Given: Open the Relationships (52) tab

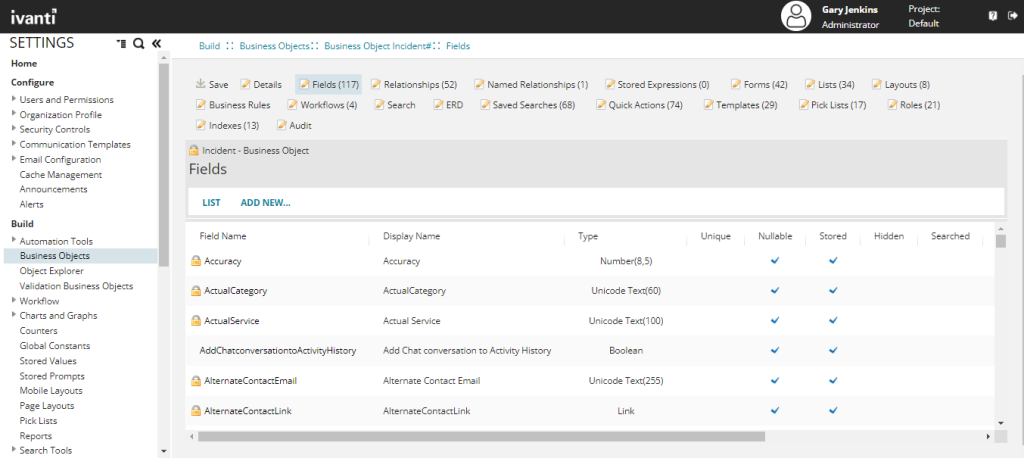Looking at the screenshot, I should pyautogui.click(x=414, y=84).
